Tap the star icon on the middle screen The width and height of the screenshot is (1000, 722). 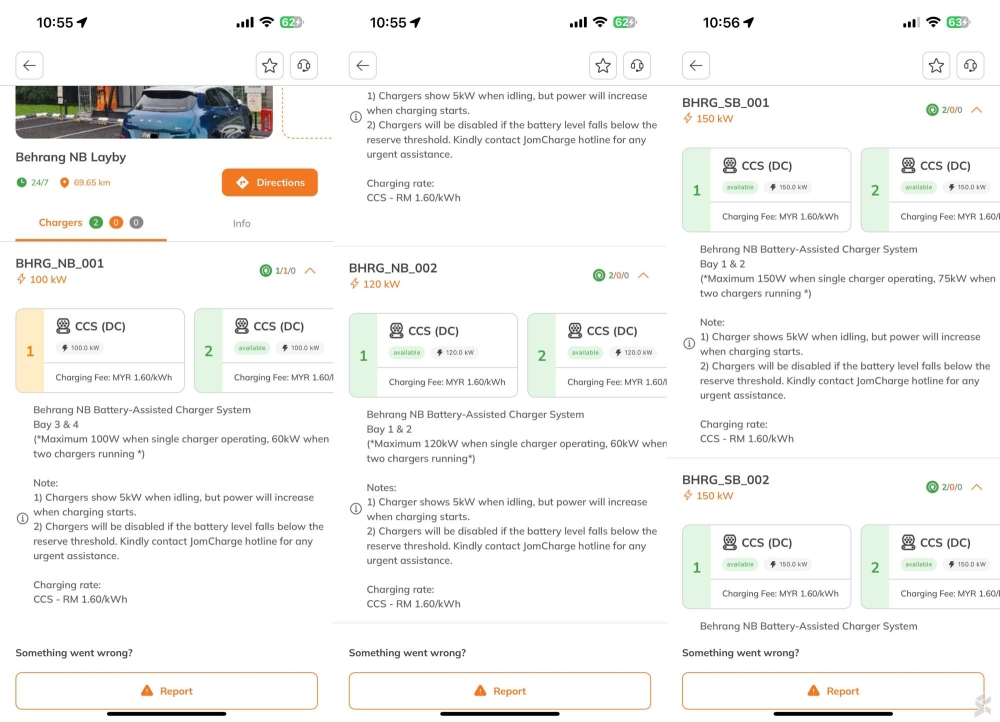[603, 66]
